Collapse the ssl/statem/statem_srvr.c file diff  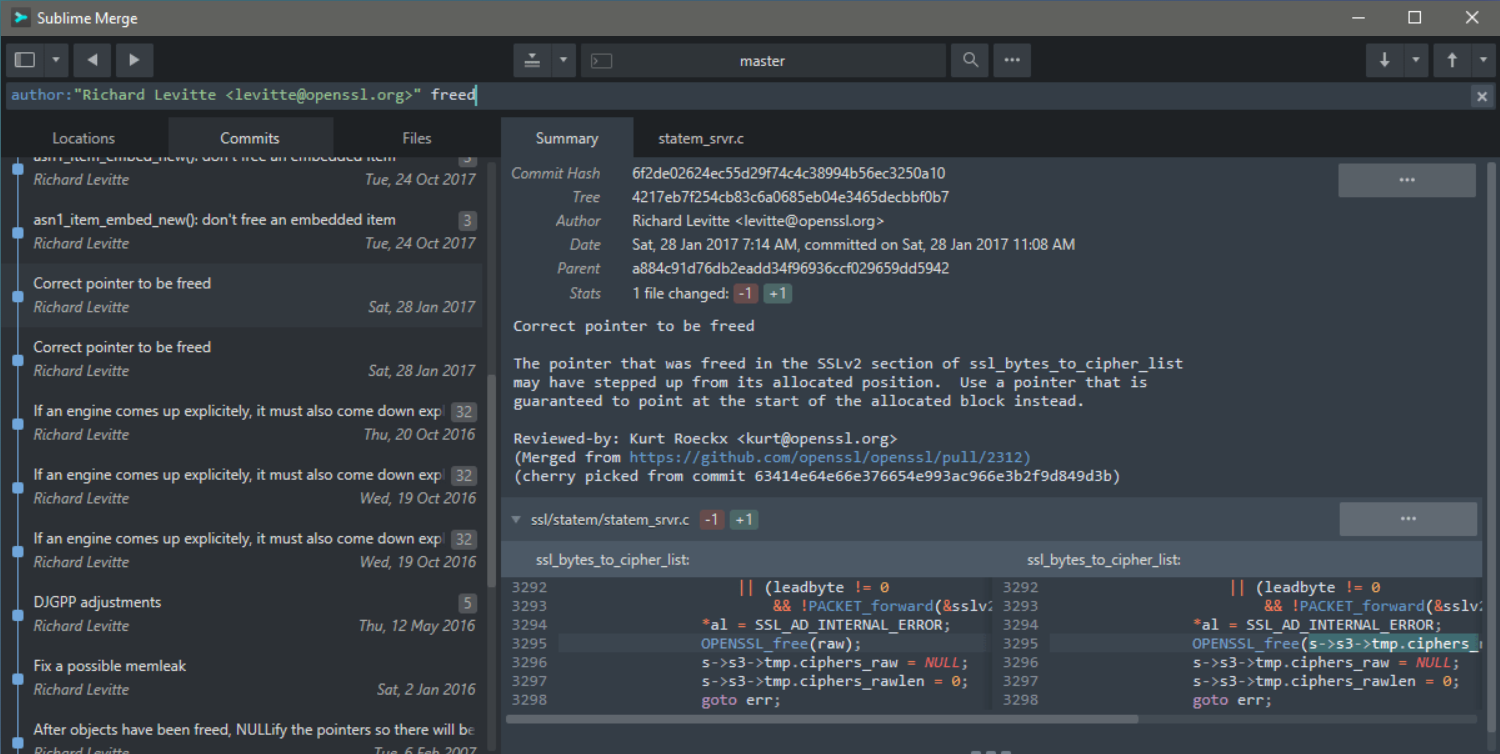click(x=516, y=520)
